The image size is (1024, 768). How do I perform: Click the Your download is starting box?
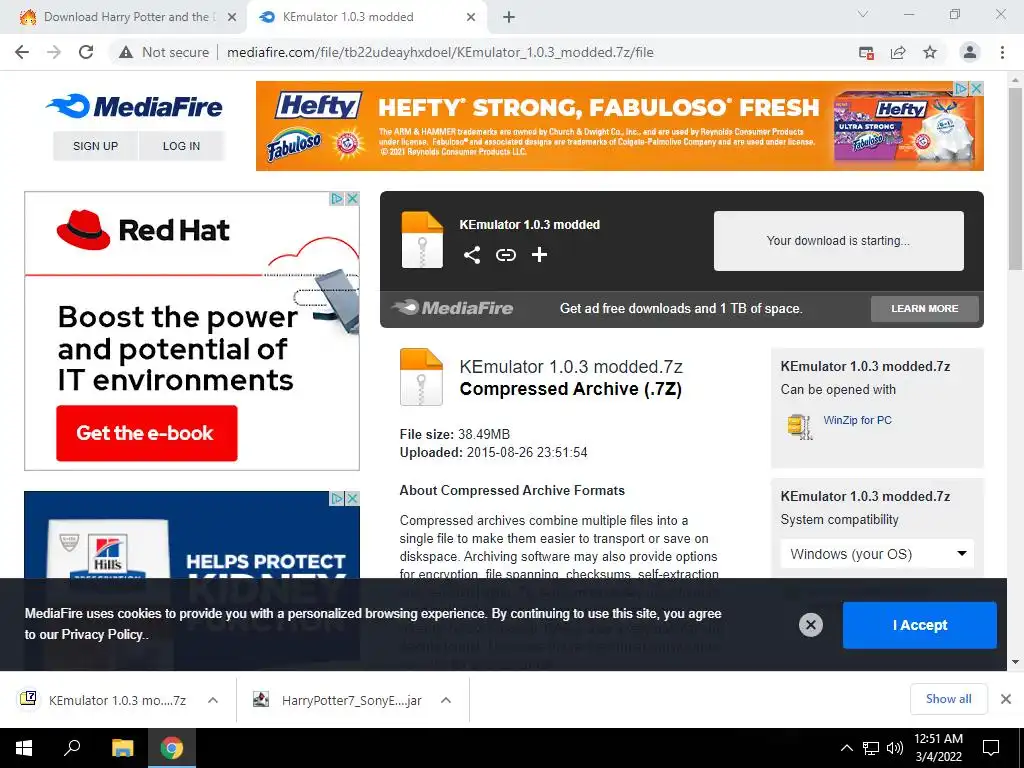839,240
